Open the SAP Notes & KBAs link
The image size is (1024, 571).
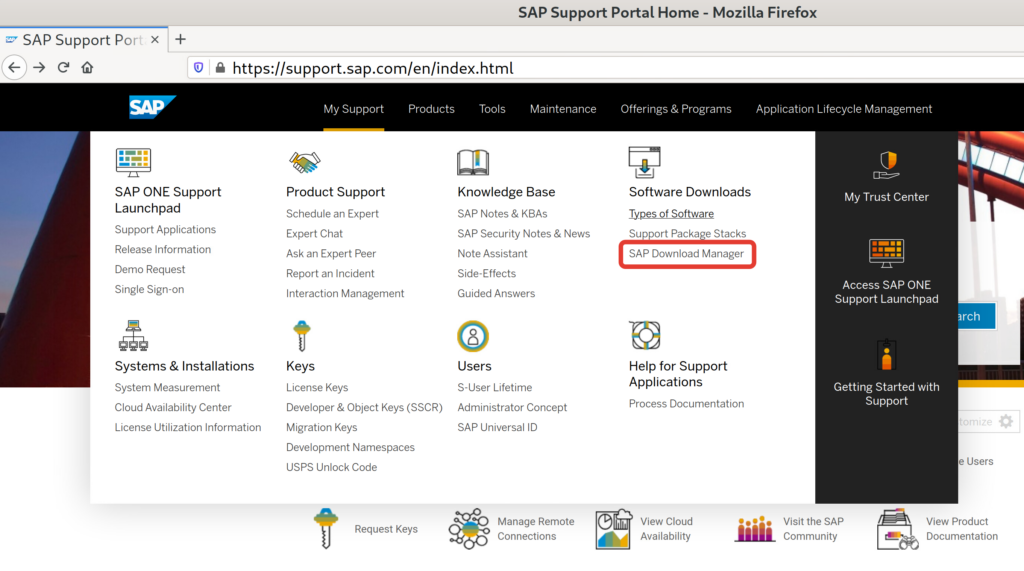click(502, 214)
